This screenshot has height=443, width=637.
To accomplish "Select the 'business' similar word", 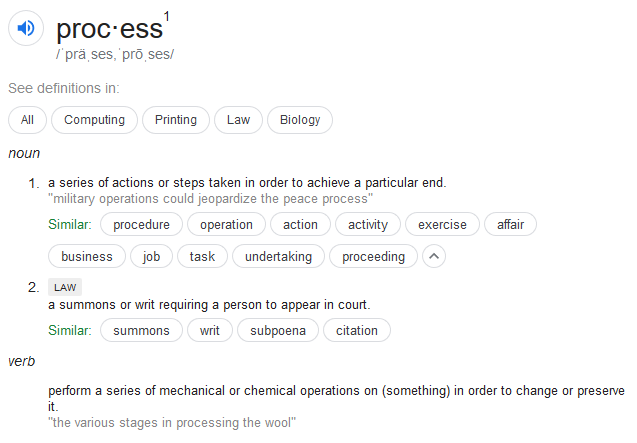I will point(86,257).
